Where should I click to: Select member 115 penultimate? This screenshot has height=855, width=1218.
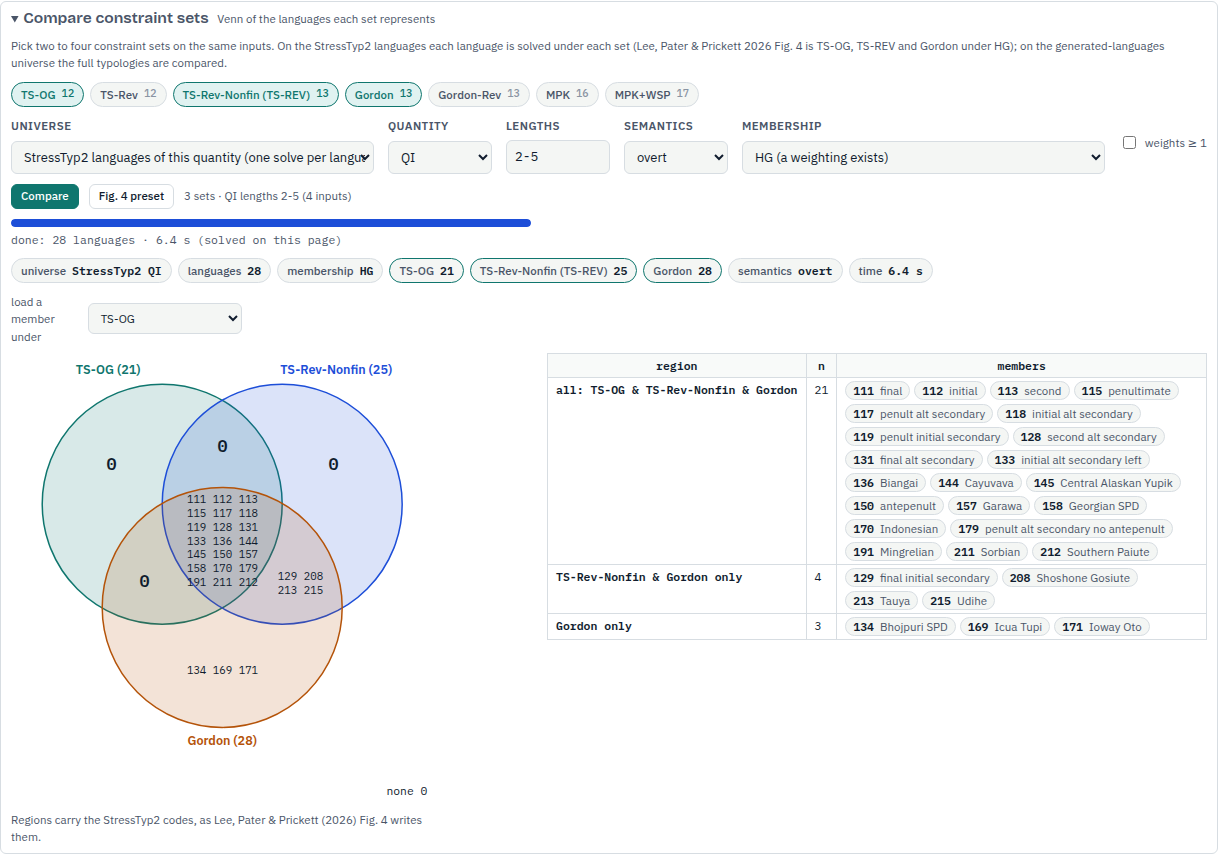pos(1127,391)
